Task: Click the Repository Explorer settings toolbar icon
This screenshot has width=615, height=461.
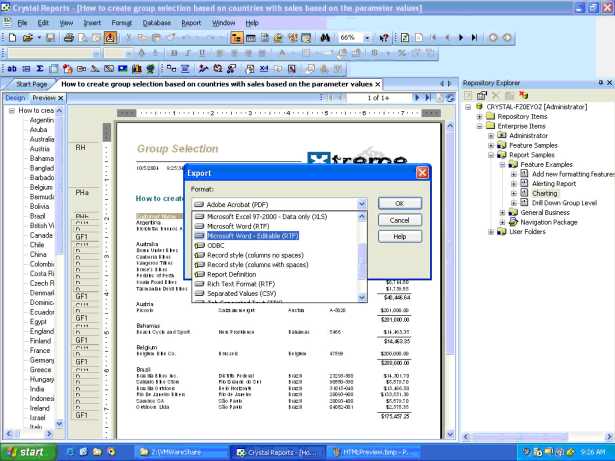Action: pos(482,95)
